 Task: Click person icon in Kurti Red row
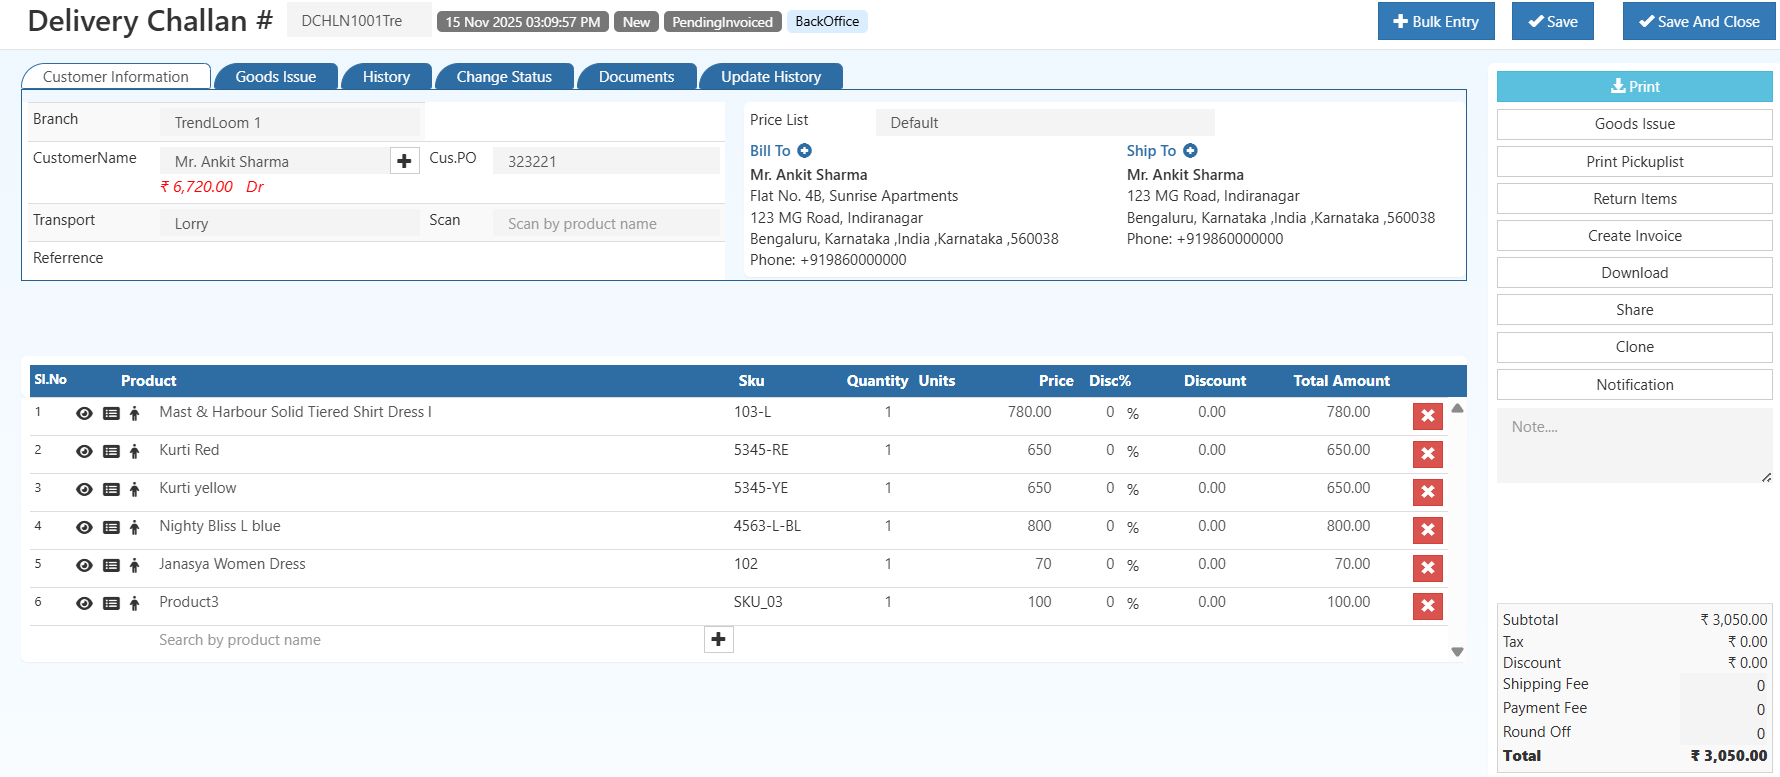134,451
